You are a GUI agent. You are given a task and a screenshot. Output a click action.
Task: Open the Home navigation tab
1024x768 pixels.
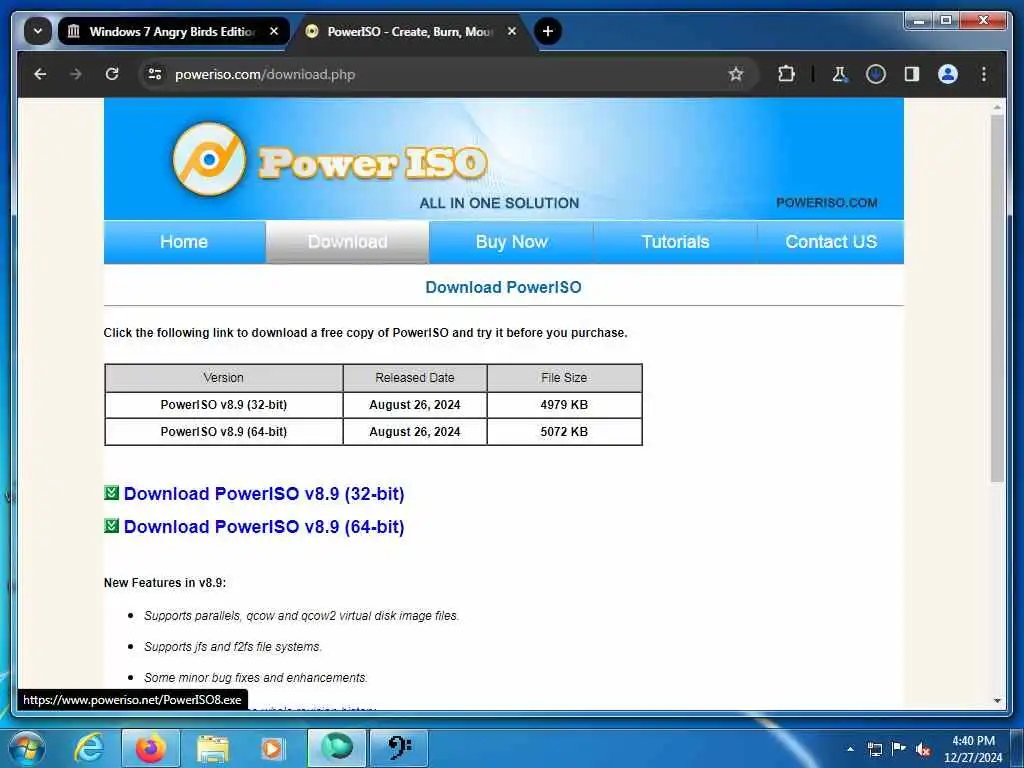184,242
